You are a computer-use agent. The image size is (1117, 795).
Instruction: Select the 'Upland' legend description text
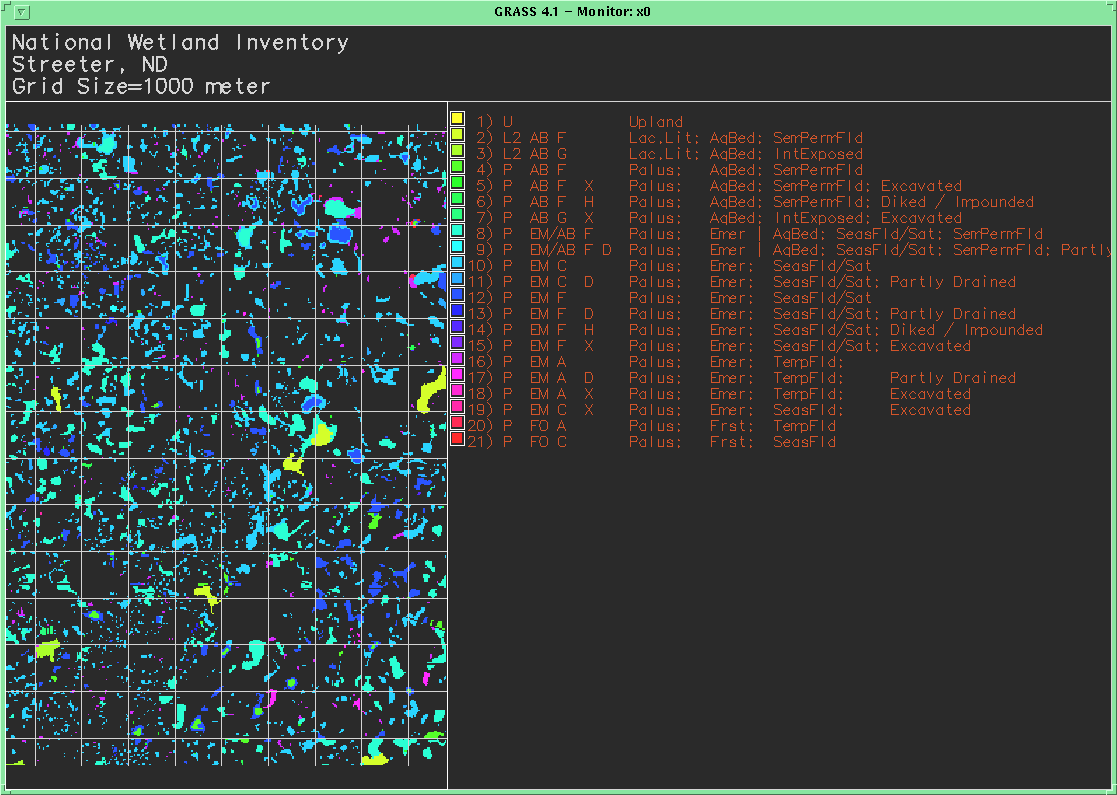pyautogui.click(x=655, y=122)
